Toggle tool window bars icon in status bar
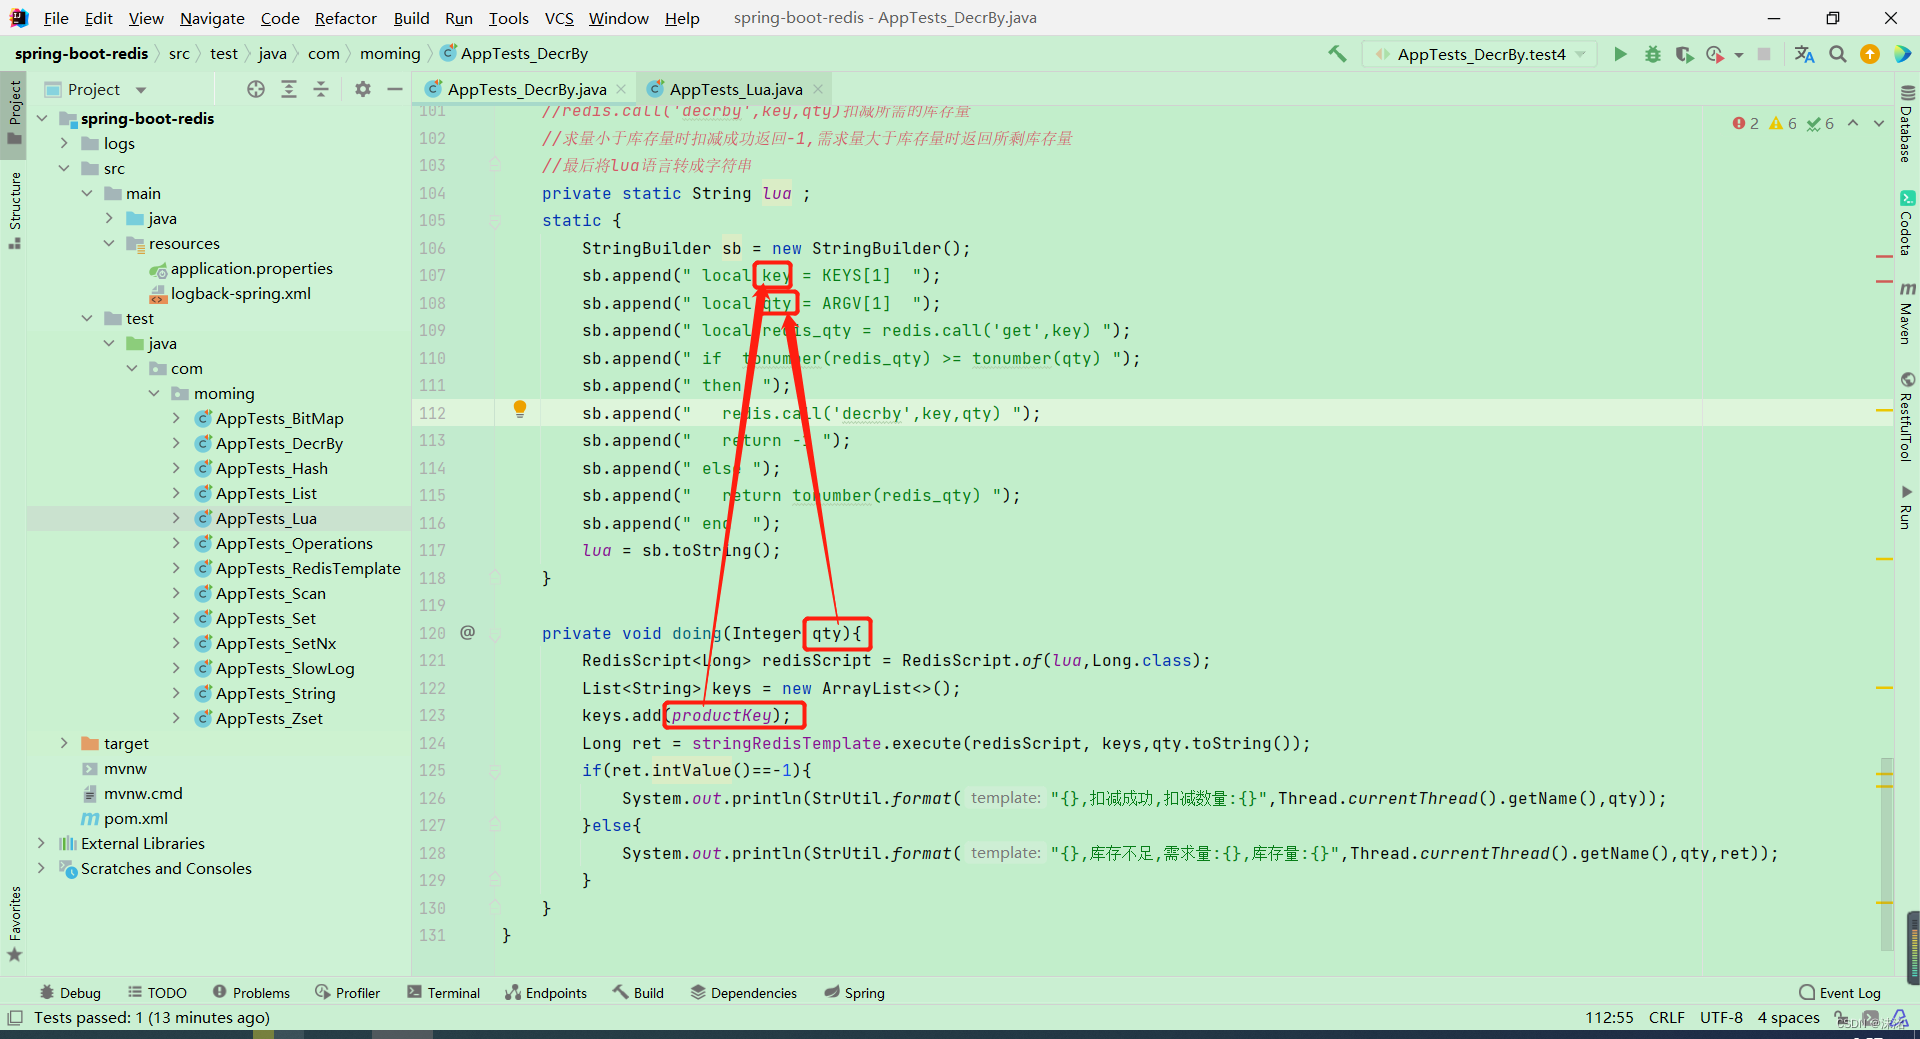1920x1039 pixels. [15, 1018]
